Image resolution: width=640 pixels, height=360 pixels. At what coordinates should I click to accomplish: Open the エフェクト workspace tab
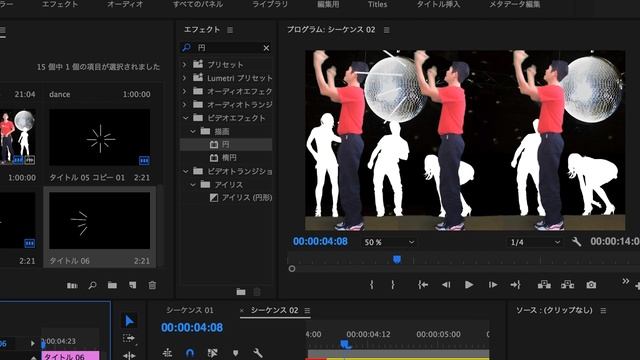point(60,4)
